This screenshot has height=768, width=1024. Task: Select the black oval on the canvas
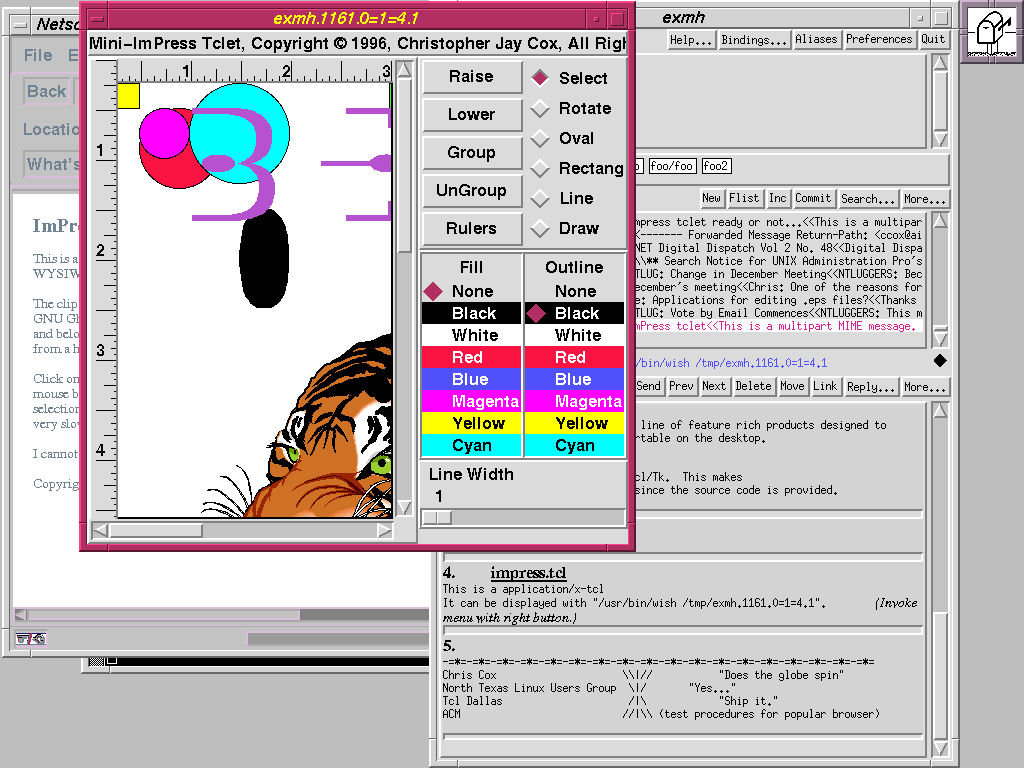click(x=264, y=258)
